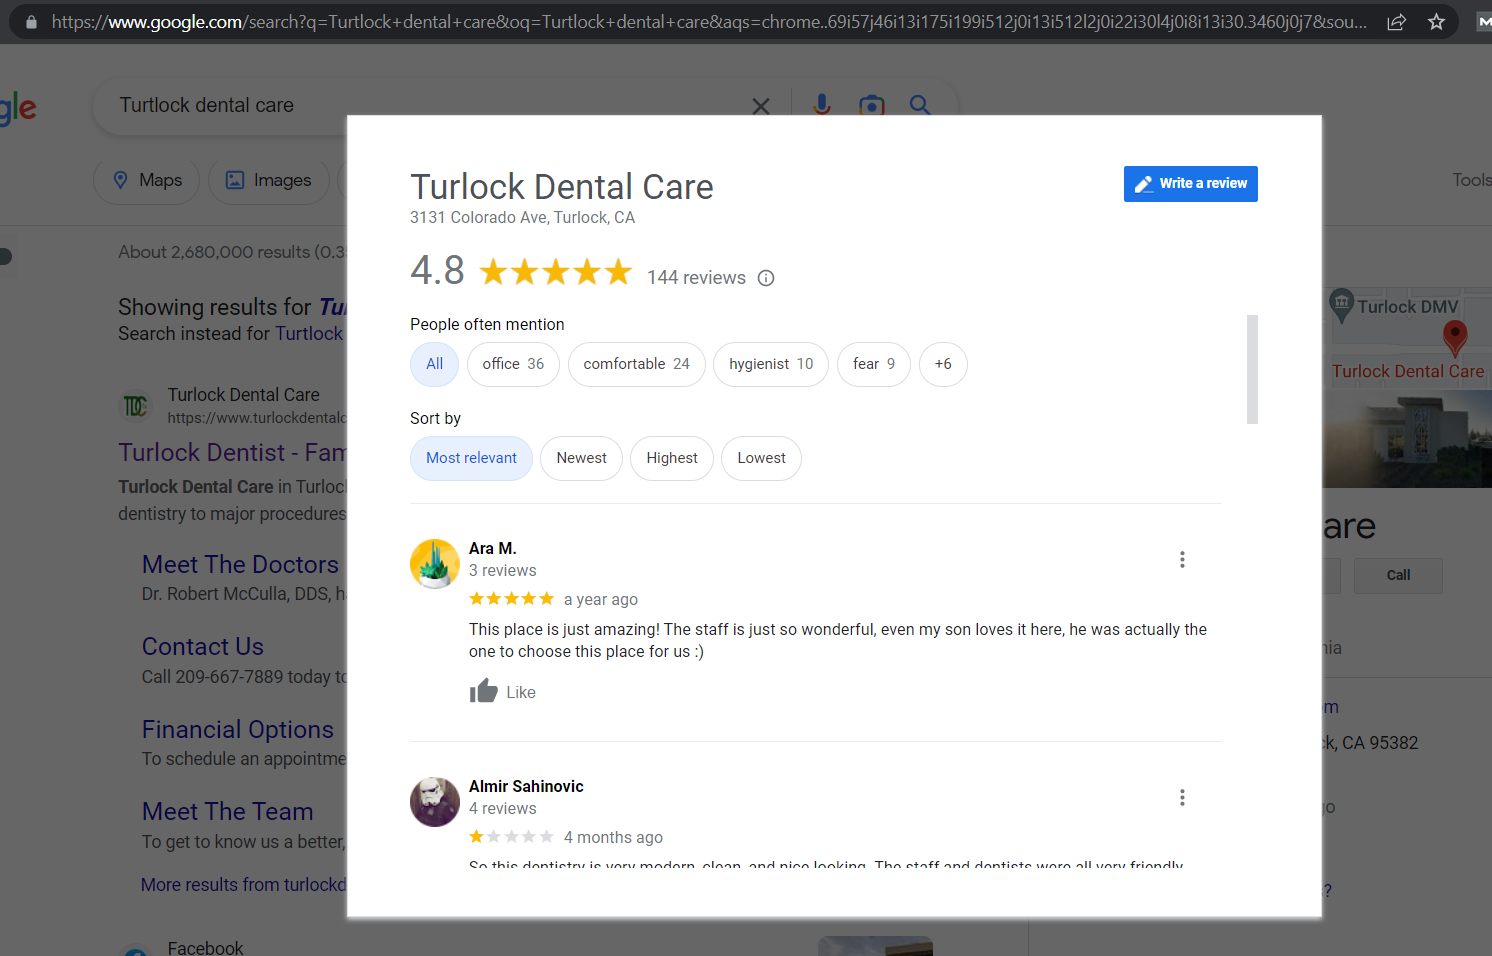The height and width of the screenshot is (956, 1492).
Task: Click the share icon in address bar
Action: coord(1396,22)
